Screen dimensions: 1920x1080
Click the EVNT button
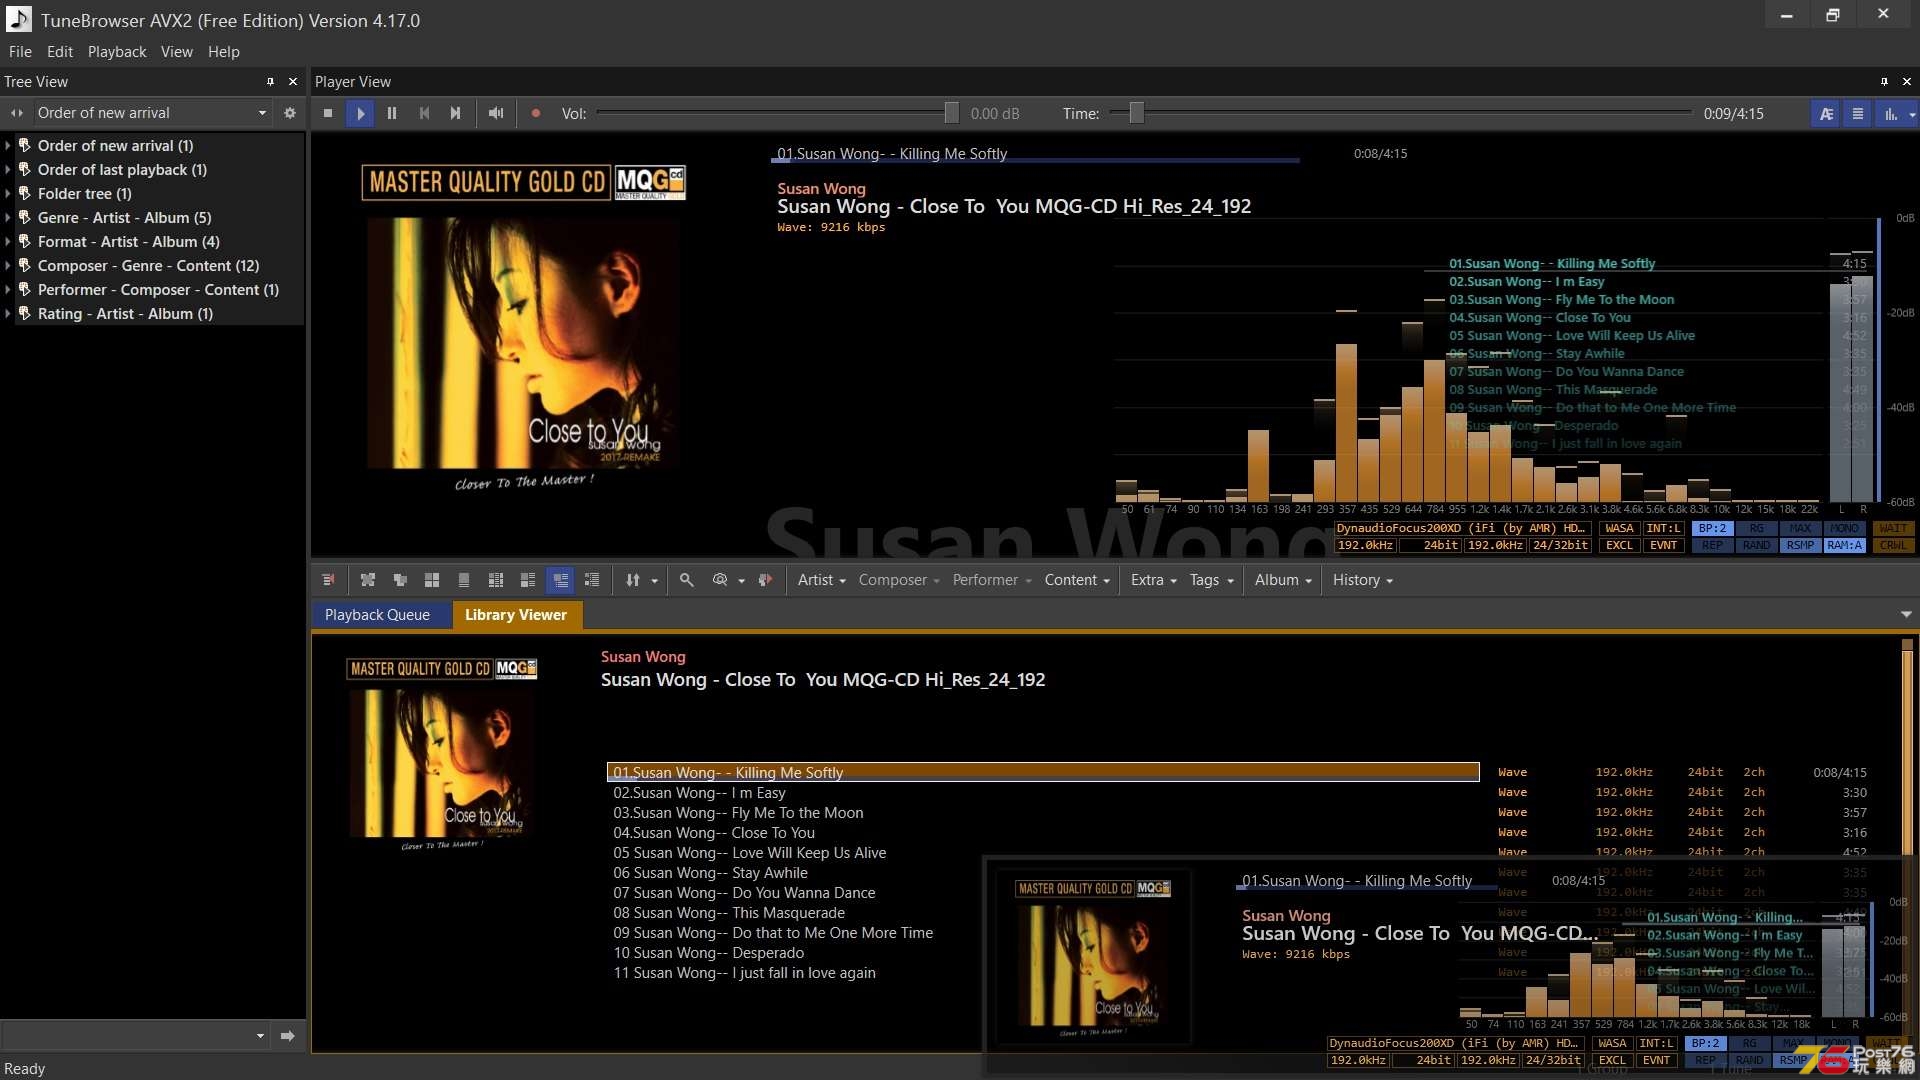click(1663, 546)
